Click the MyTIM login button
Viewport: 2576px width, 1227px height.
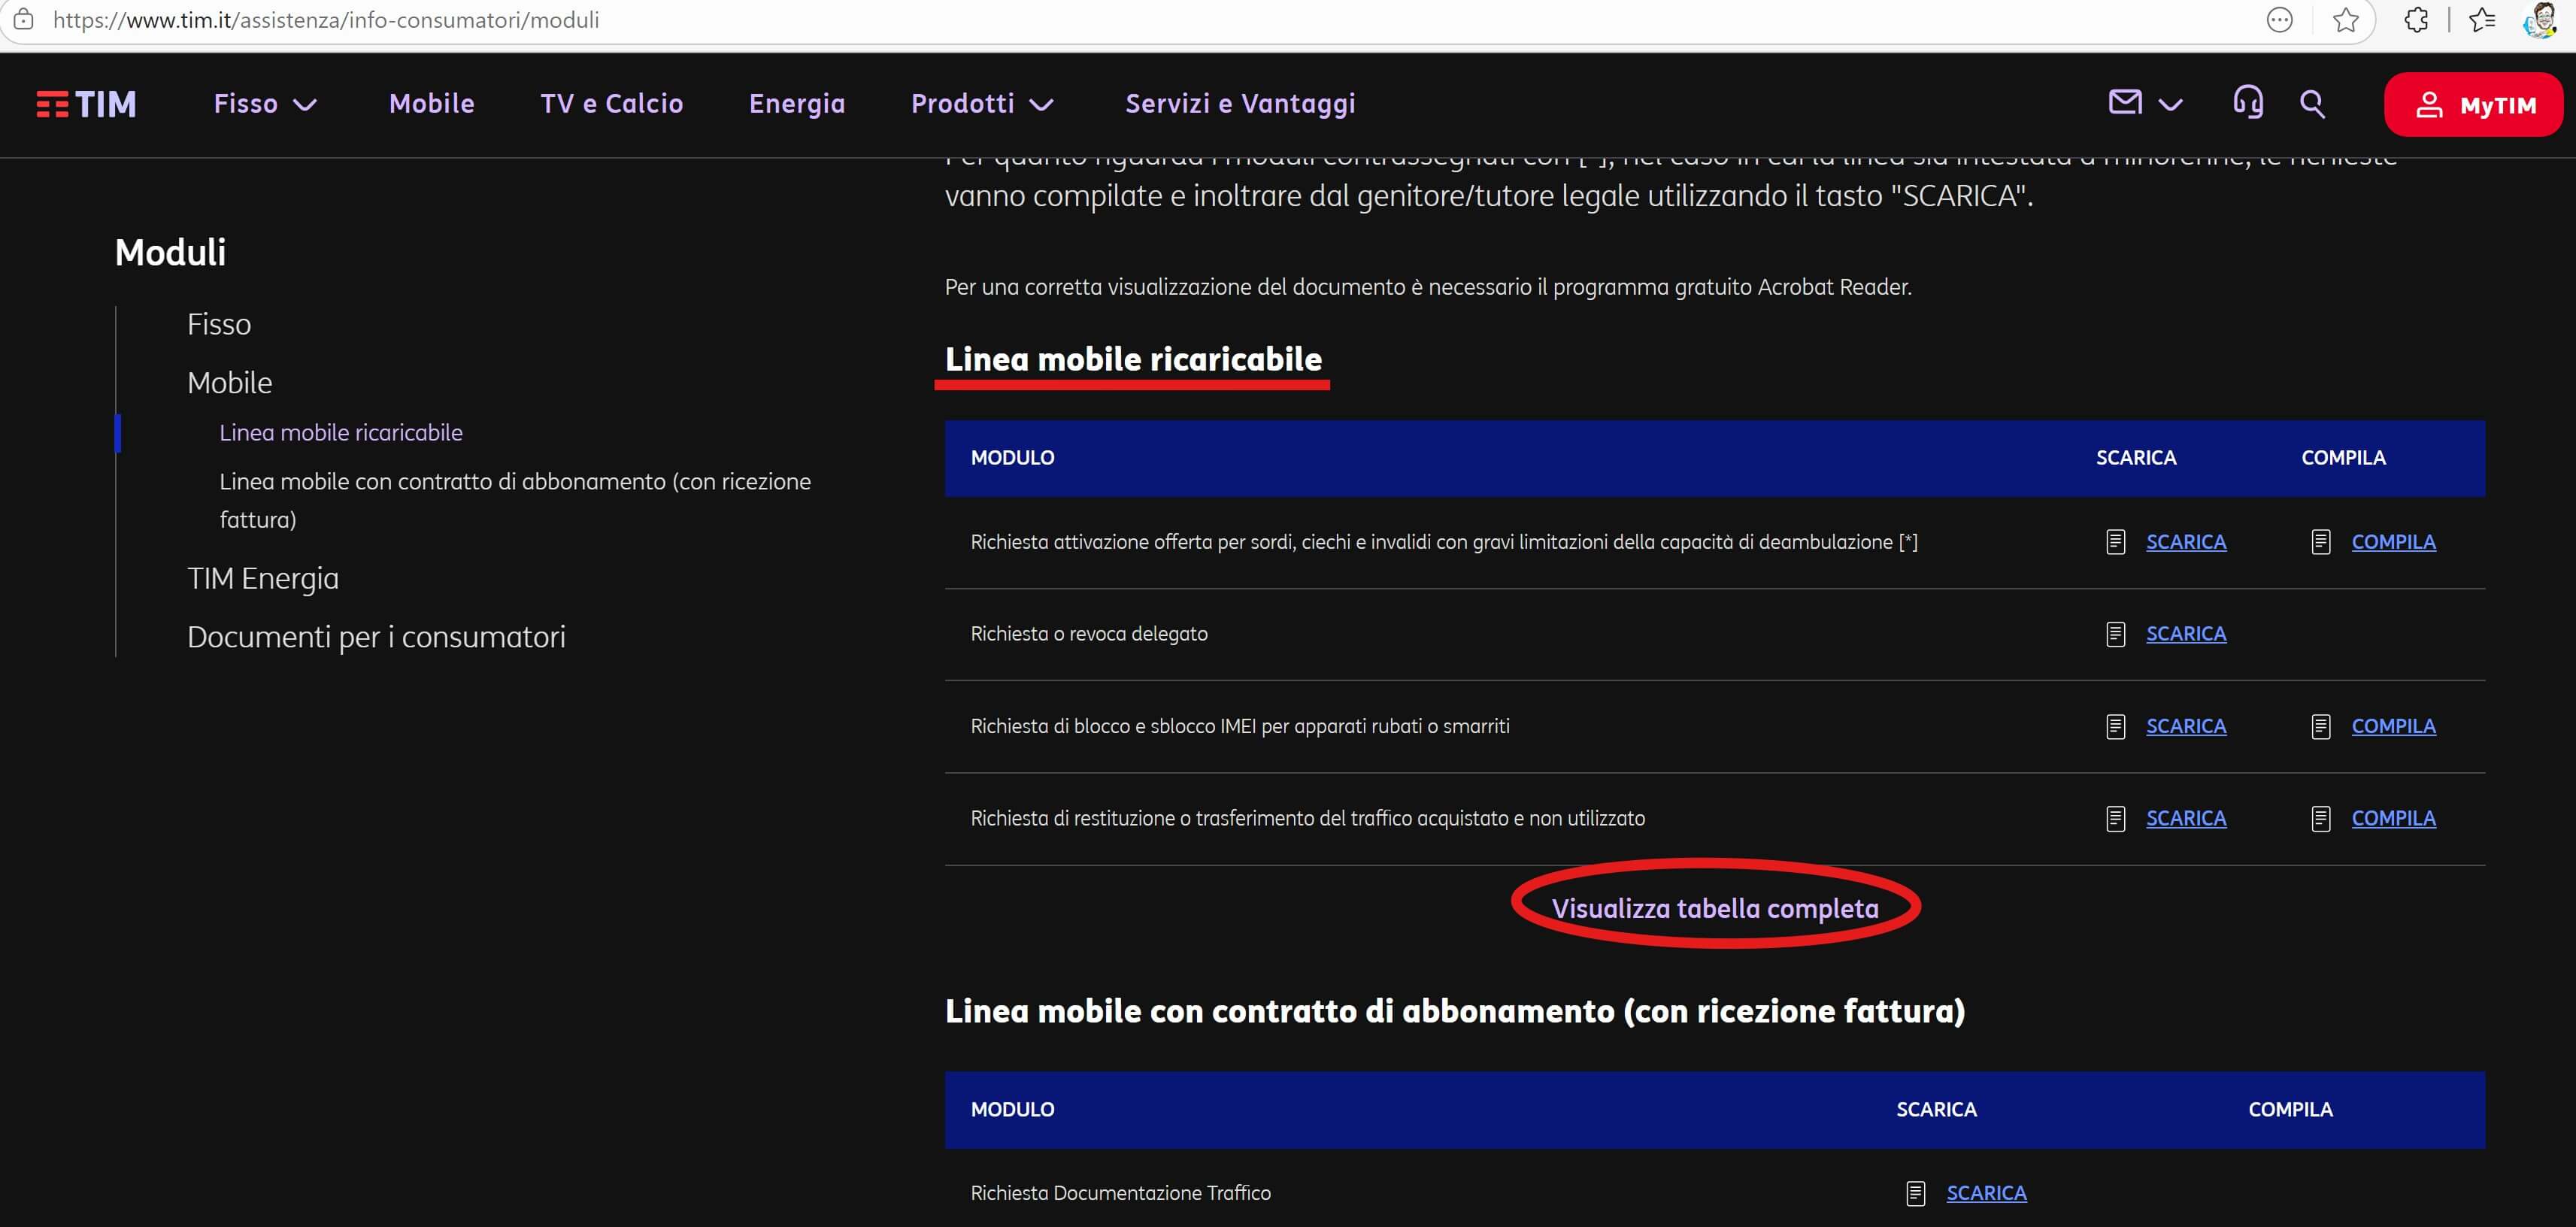click(2473, 105)
